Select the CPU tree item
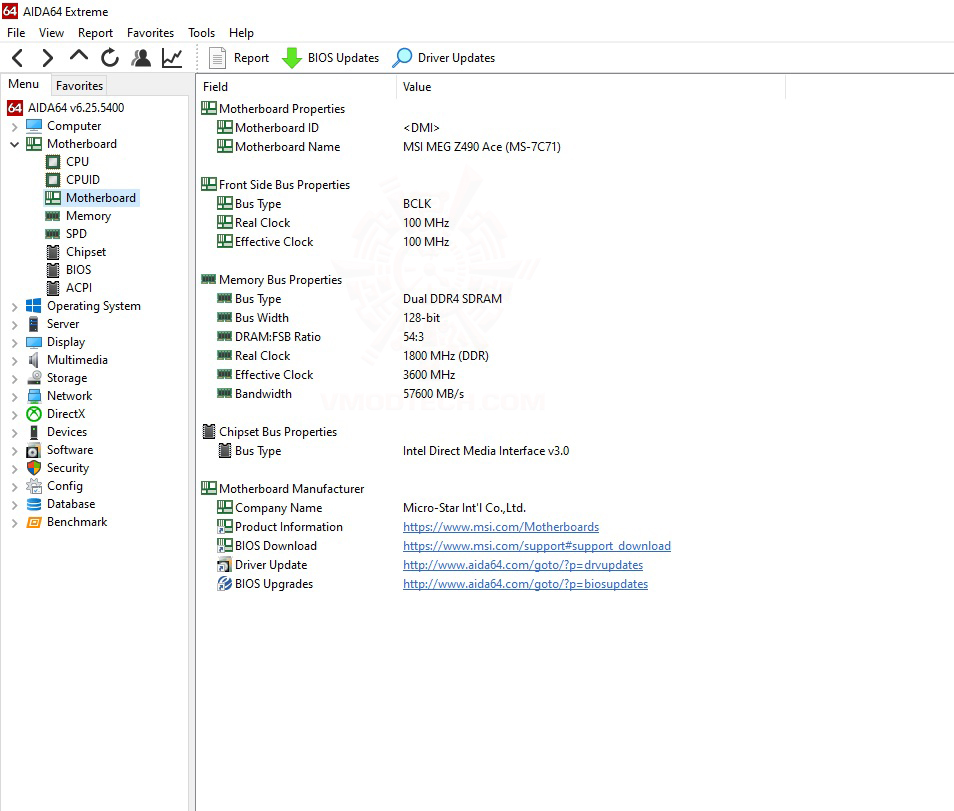 (x=77, y=162)
